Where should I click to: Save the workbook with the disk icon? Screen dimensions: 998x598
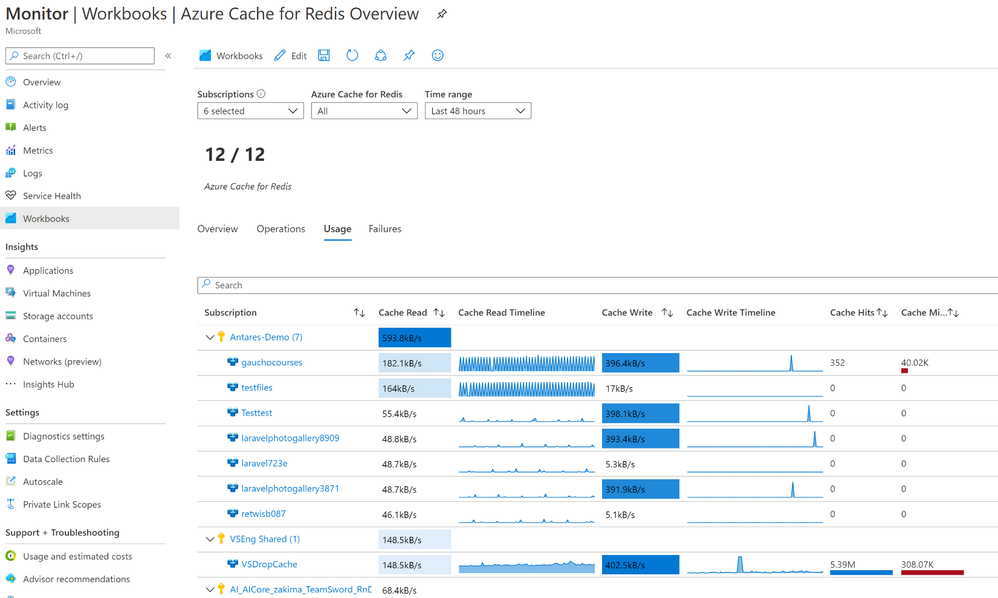coord(324,55)
